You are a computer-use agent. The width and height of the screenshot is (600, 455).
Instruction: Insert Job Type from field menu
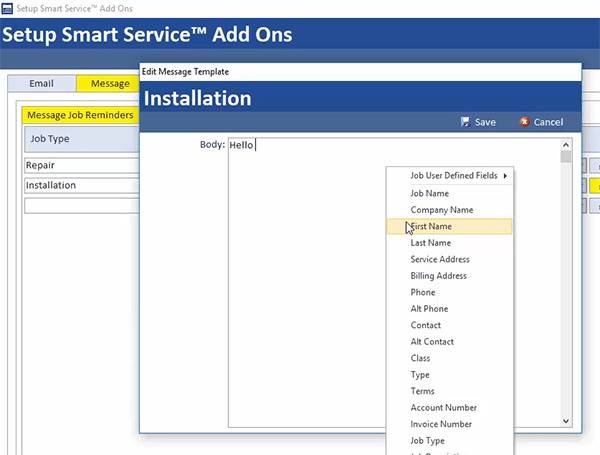pyautogui.click(x=450, y=440)
